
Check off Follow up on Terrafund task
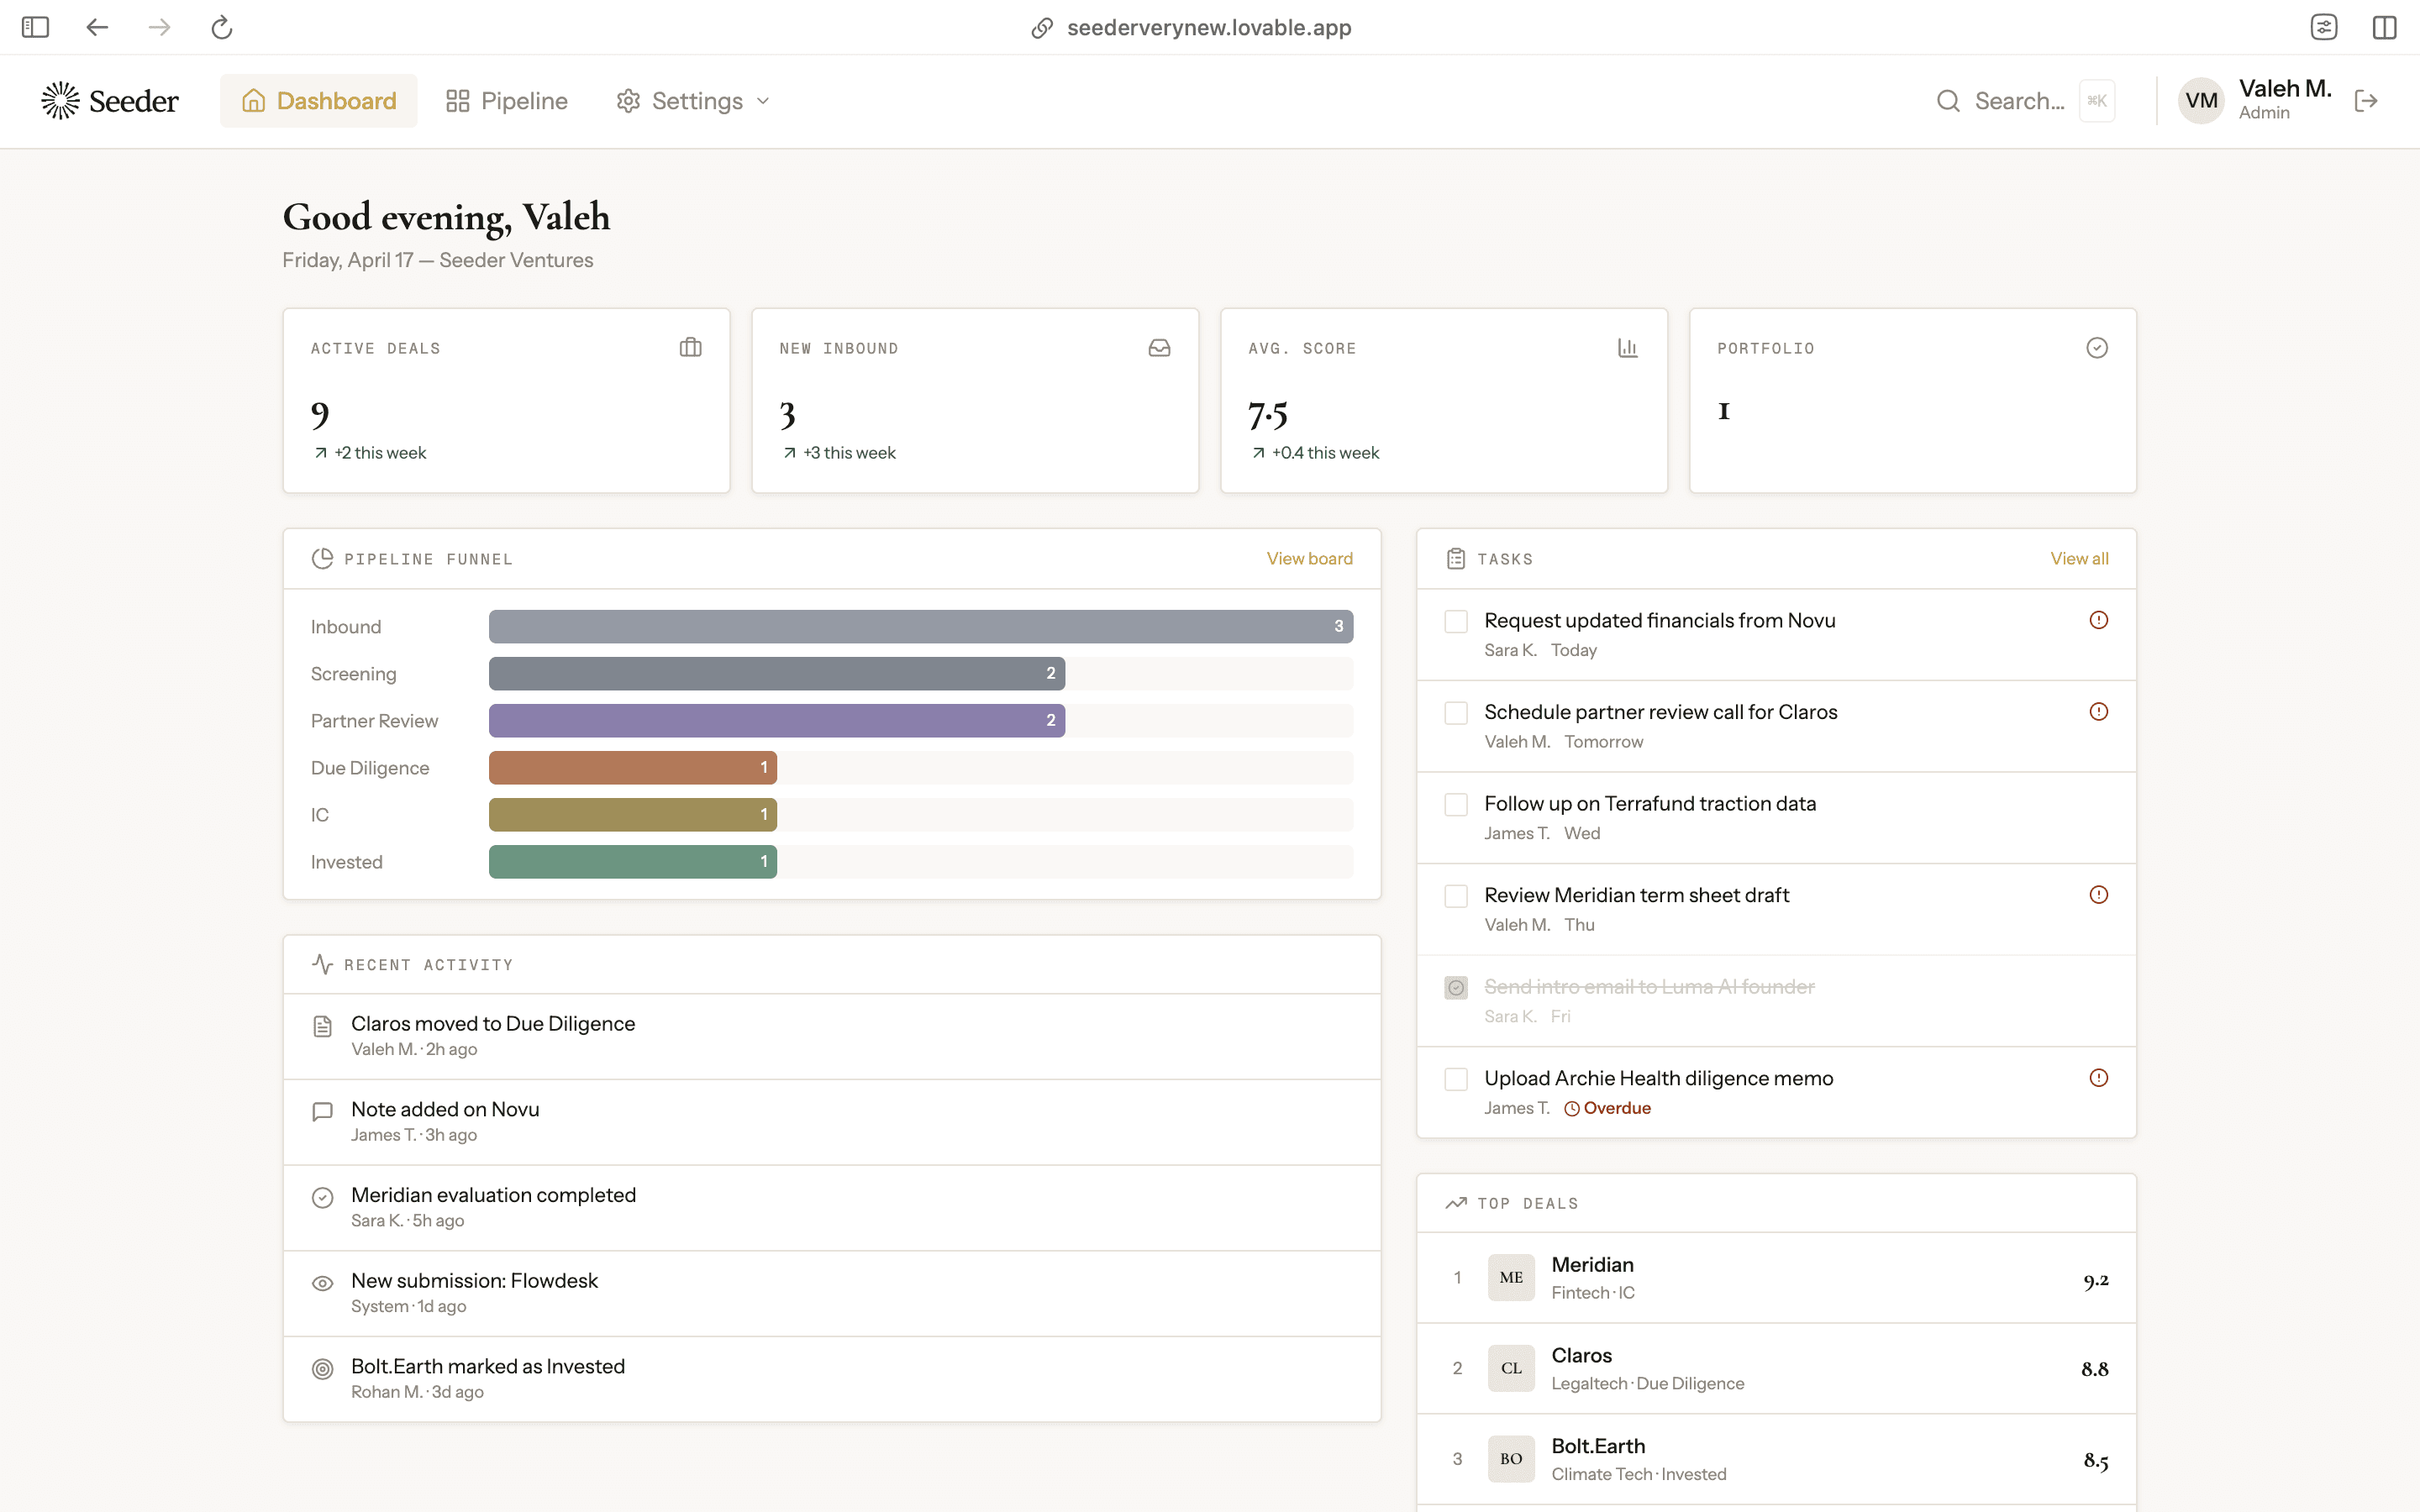(x=1456, y=804)
